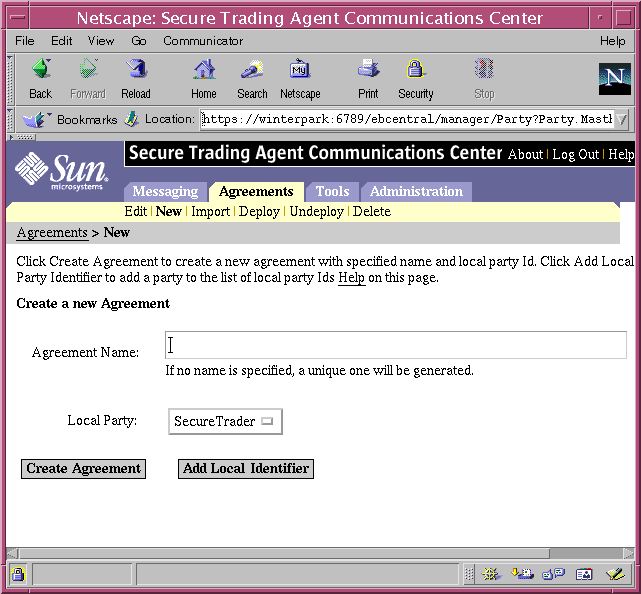This screenshot has width=641, height=594.
Task: Switch to the Administration tab
Action: click(416, 192)
